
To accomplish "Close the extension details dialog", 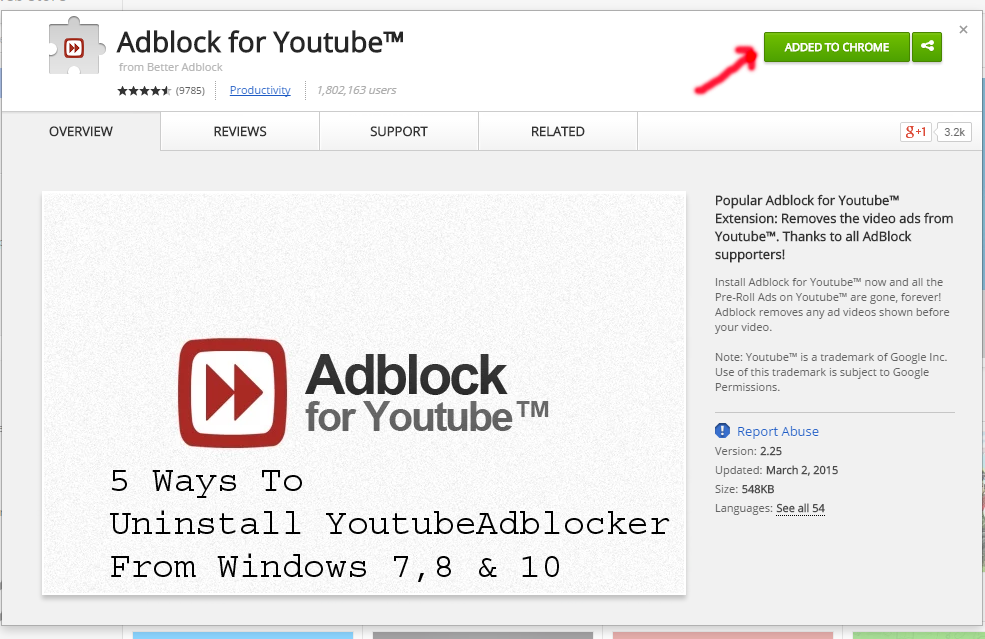I will [963, 30].
